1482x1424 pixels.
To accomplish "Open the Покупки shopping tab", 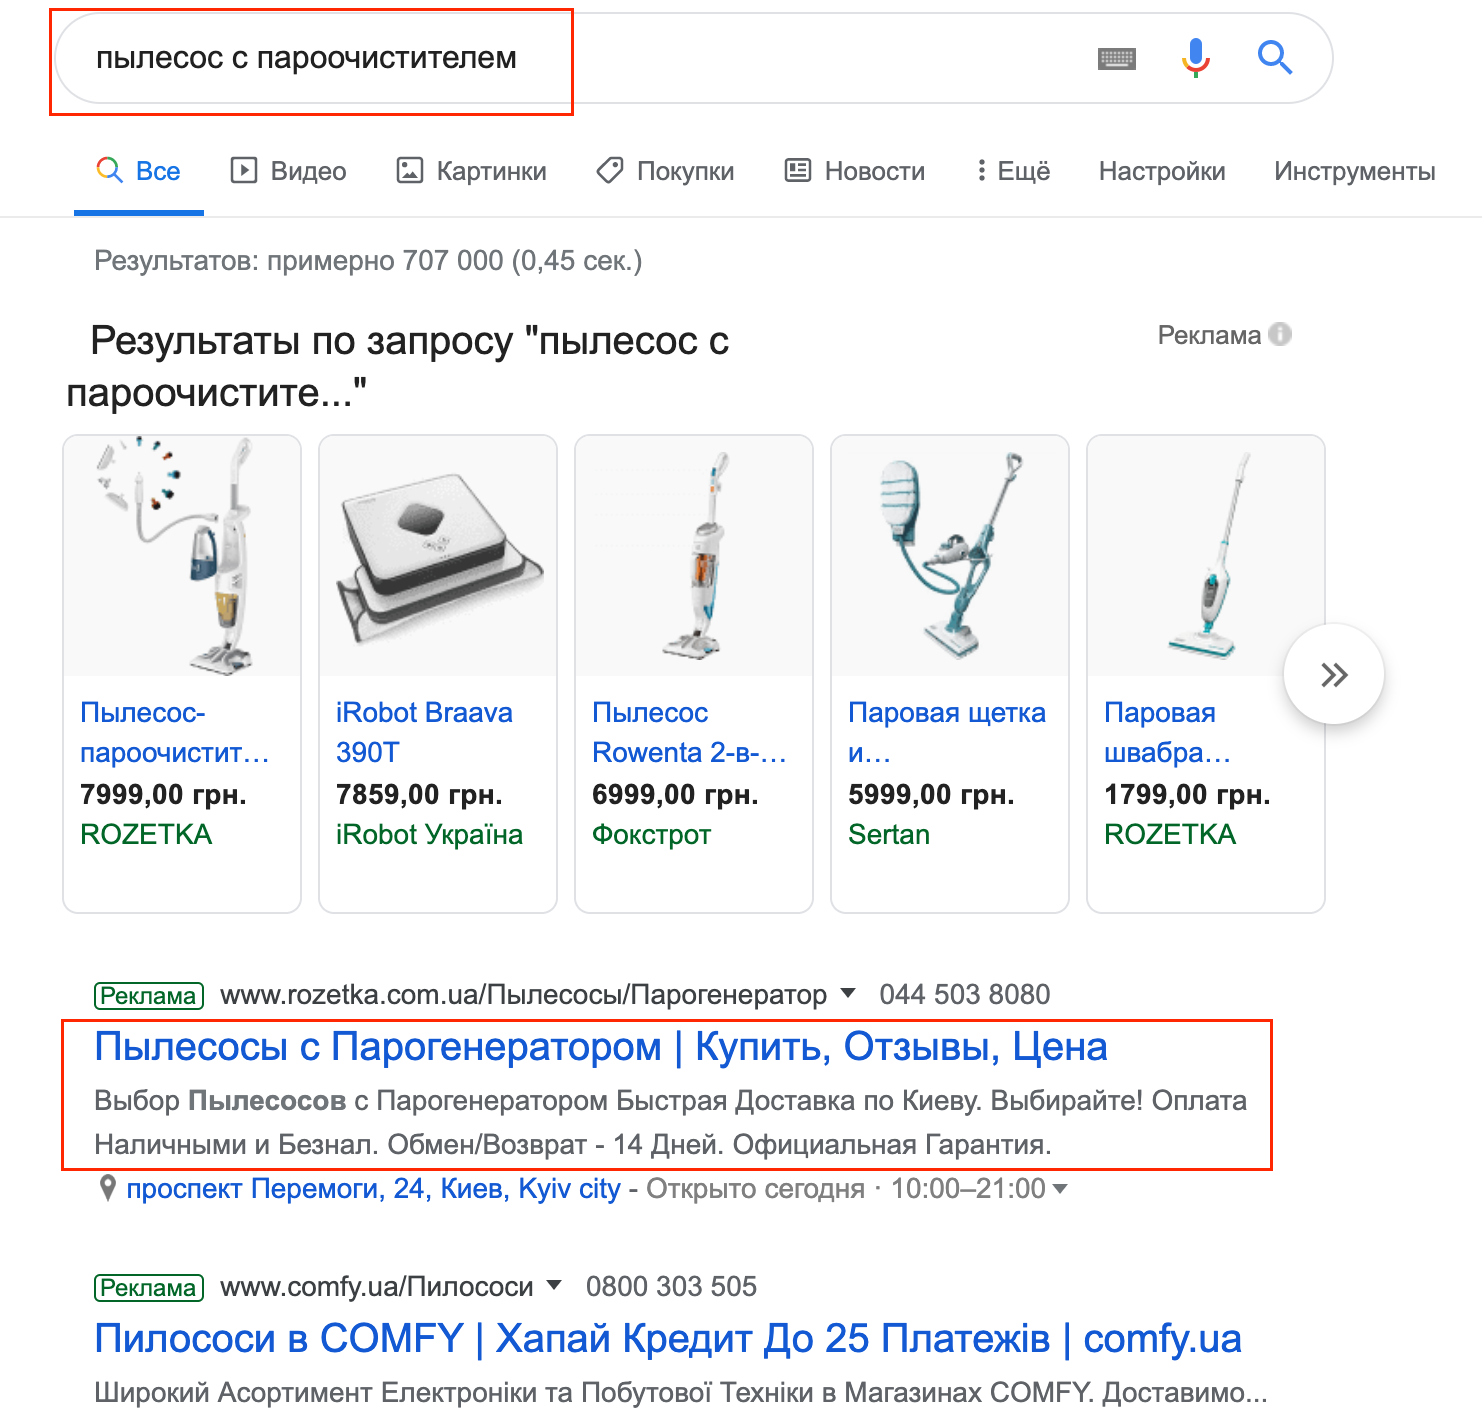I will click(665, 171).
